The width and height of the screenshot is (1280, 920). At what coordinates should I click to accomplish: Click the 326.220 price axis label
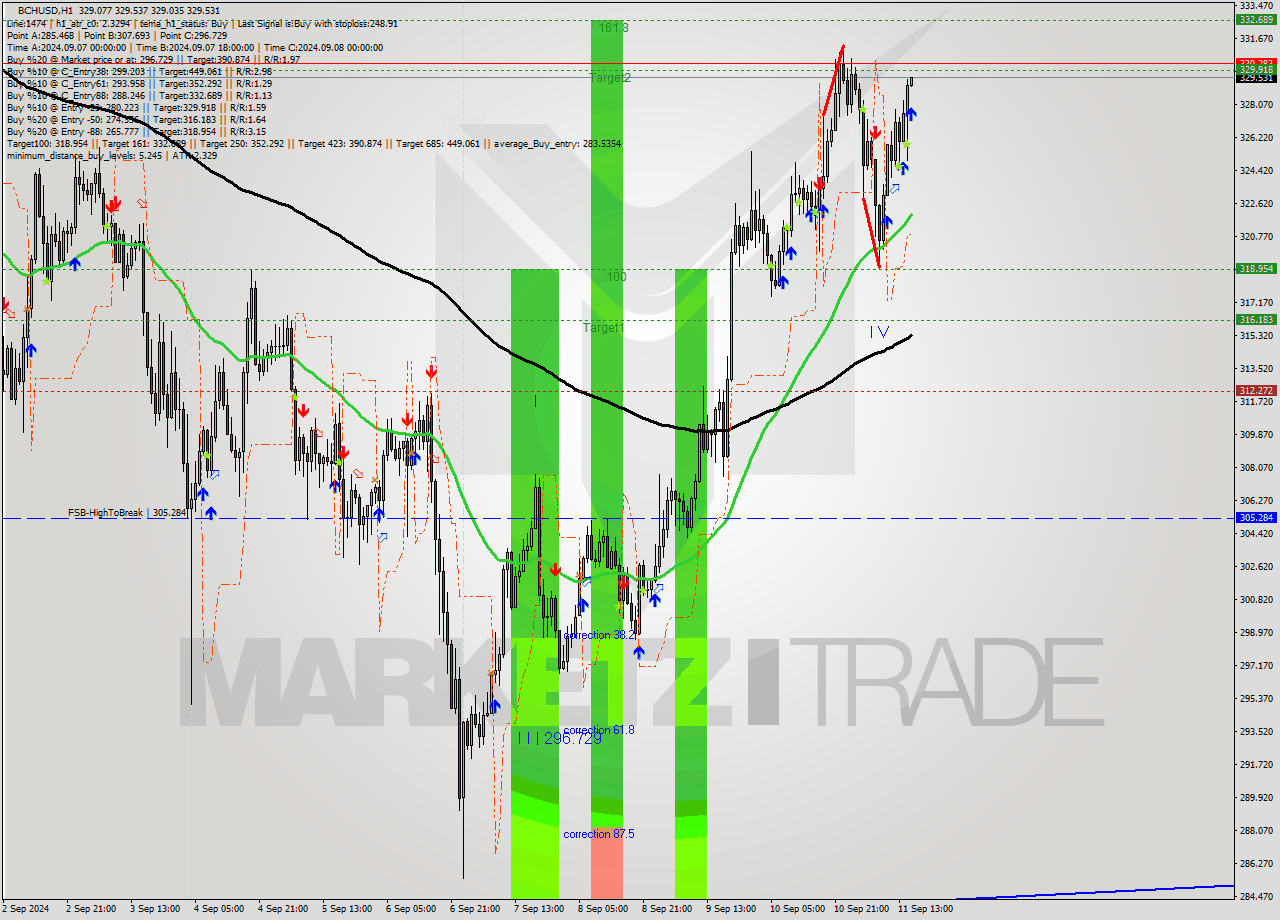1256,138
